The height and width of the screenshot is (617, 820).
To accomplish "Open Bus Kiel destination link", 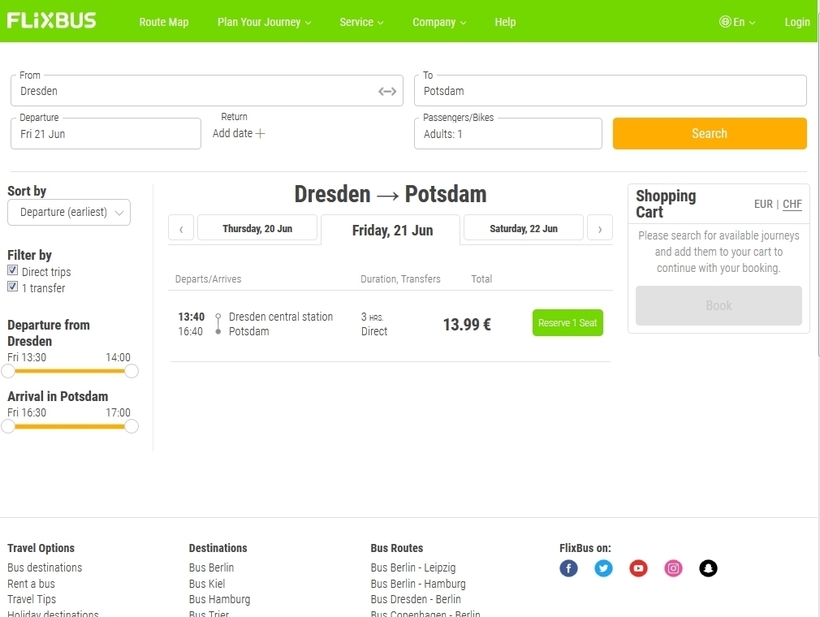I will click(x=207, y=584).
